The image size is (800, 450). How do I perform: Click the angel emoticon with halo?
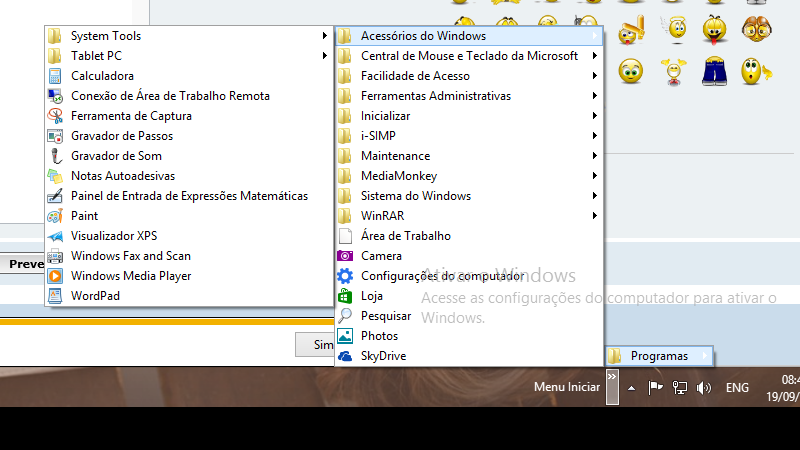(674, 29)
